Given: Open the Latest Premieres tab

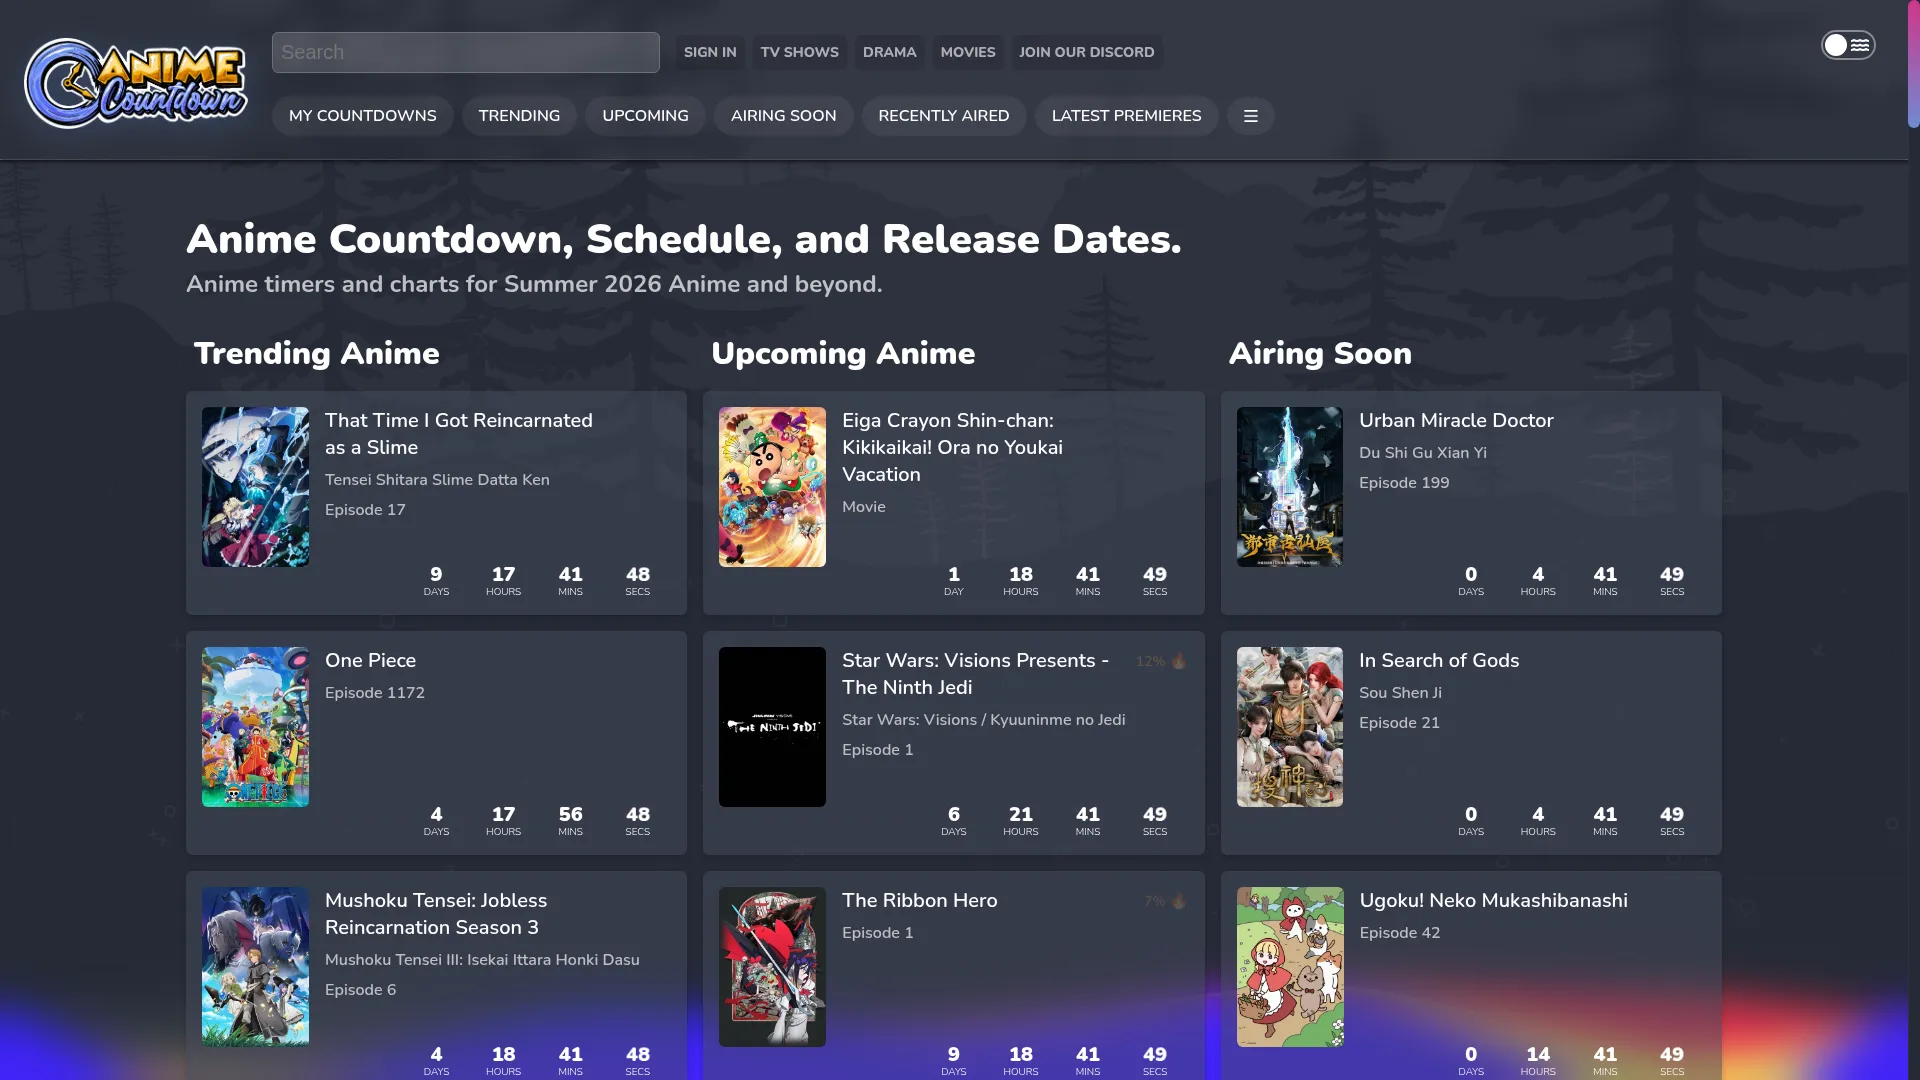Looking at the screenshot, I should [1126, 116].
